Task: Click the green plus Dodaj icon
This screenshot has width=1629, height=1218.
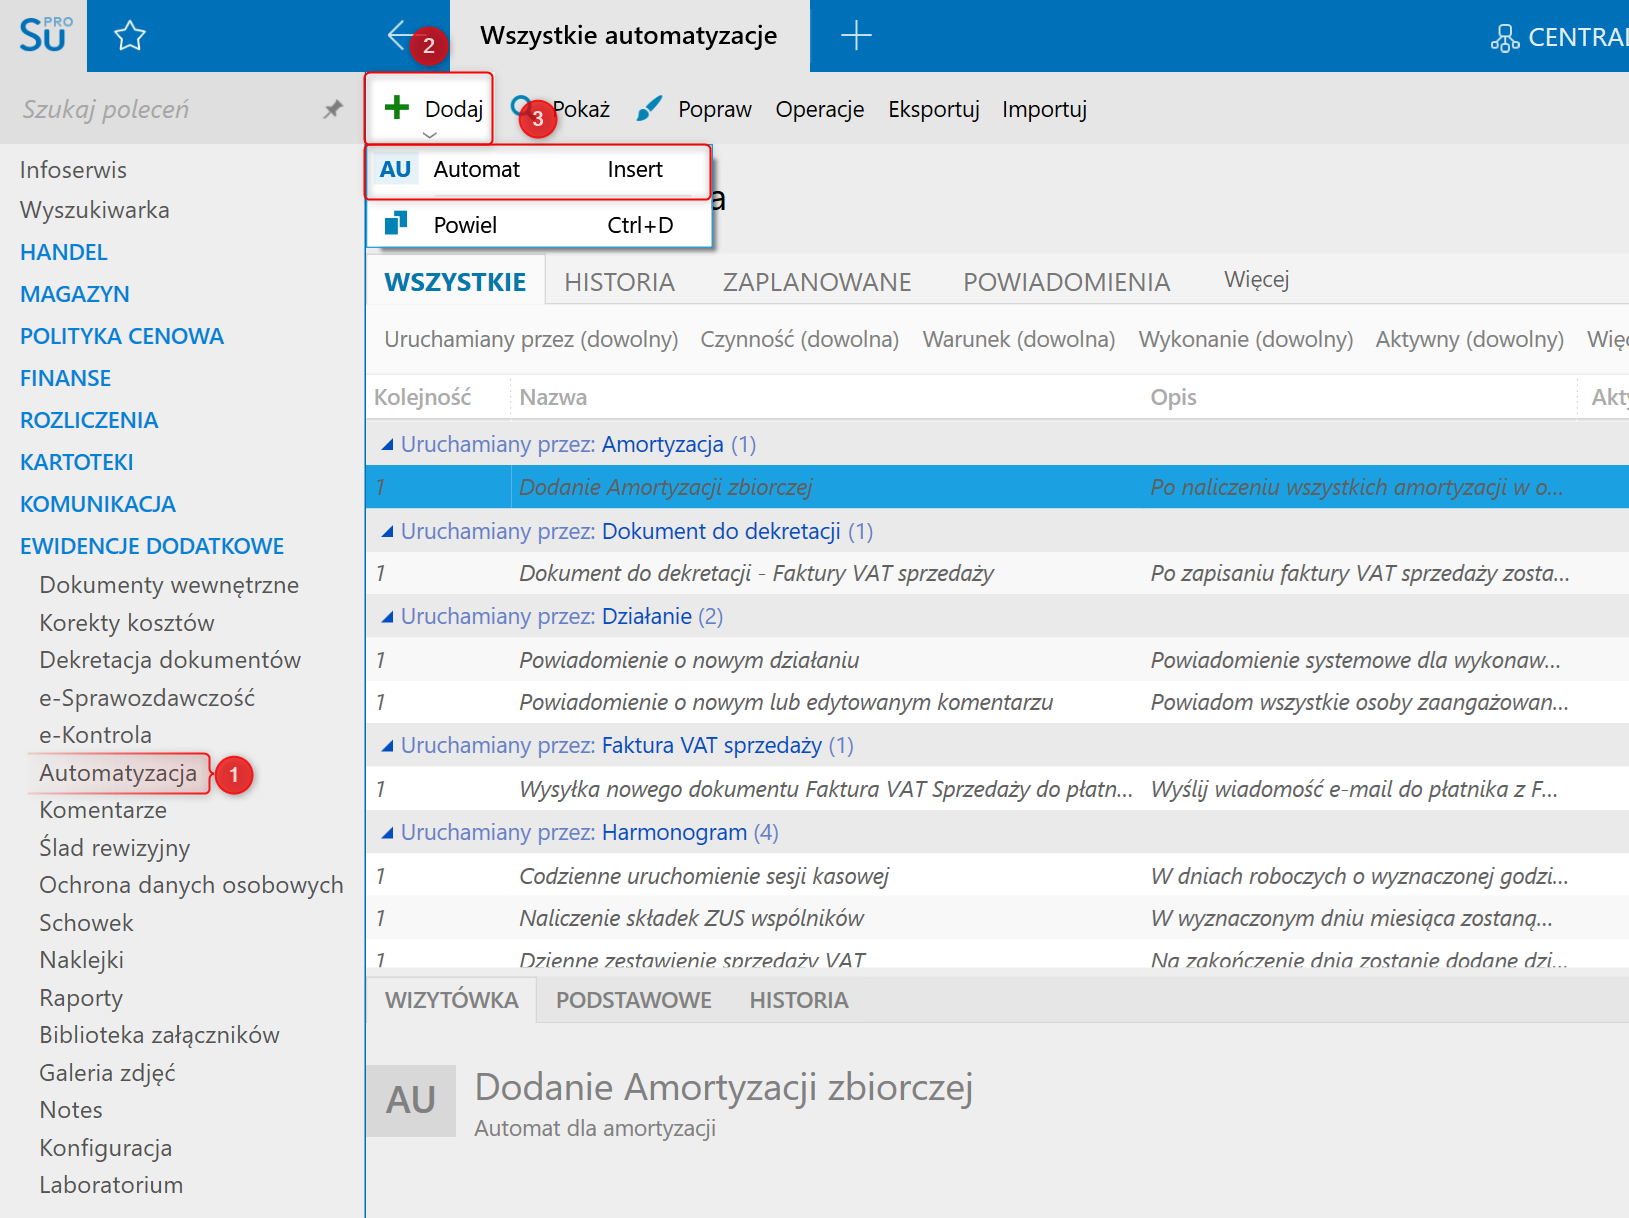Action: tap(397, 108)
